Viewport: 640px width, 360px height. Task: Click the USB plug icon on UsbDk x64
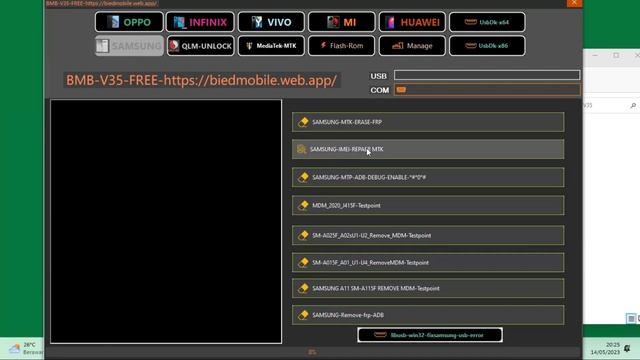[x=471, y=22]
